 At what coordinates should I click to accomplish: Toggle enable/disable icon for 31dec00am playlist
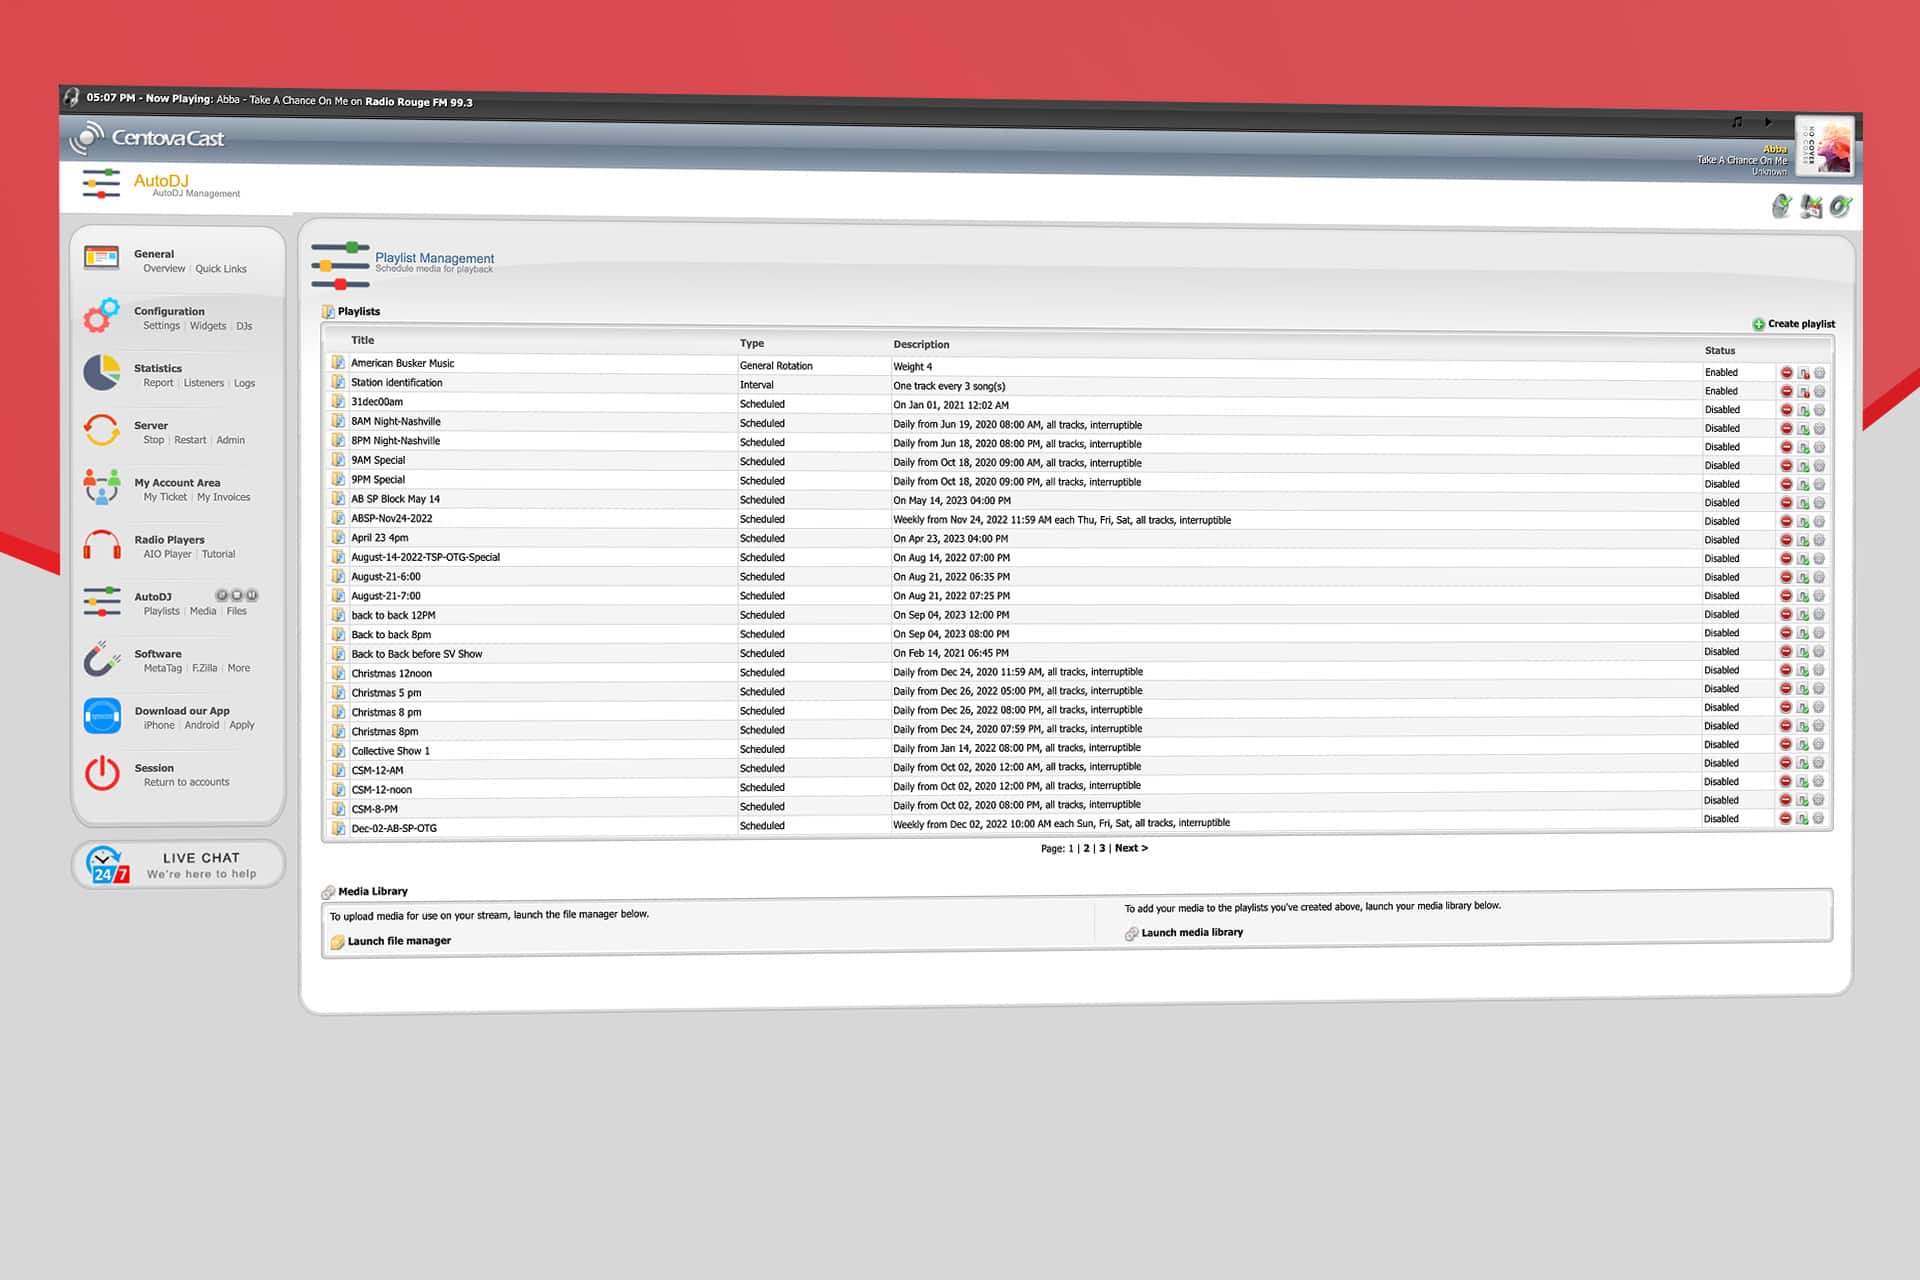pyautogui.click(x=1803, y=411)
